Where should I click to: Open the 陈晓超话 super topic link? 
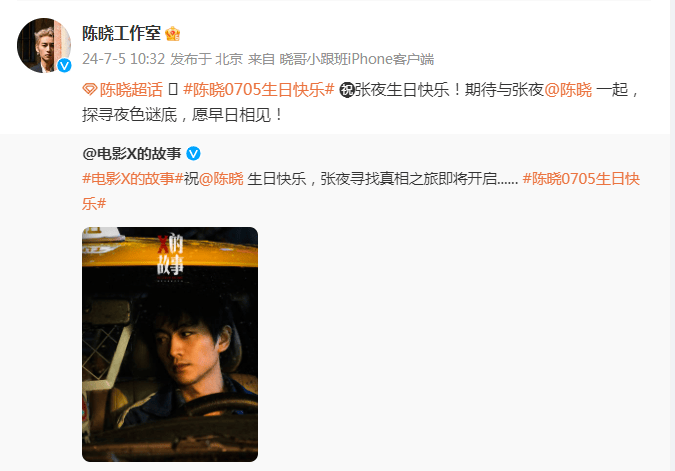[x=131, y=90]
